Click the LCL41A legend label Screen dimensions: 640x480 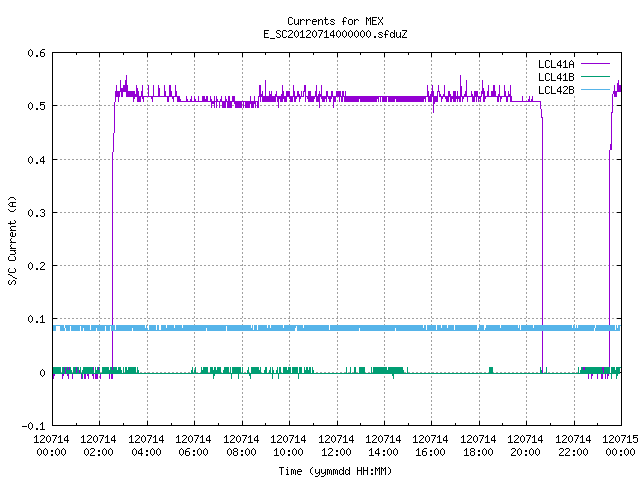[556, 64]
